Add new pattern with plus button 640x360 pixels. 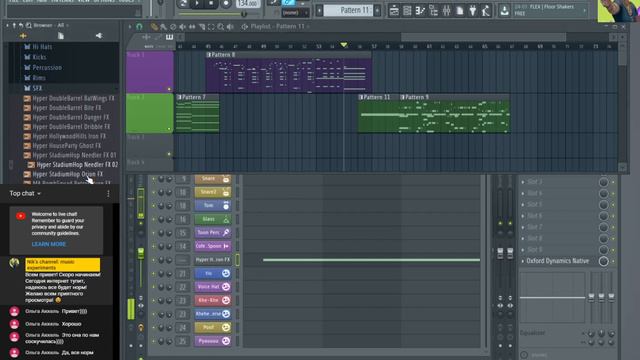[x=377, y=11]
